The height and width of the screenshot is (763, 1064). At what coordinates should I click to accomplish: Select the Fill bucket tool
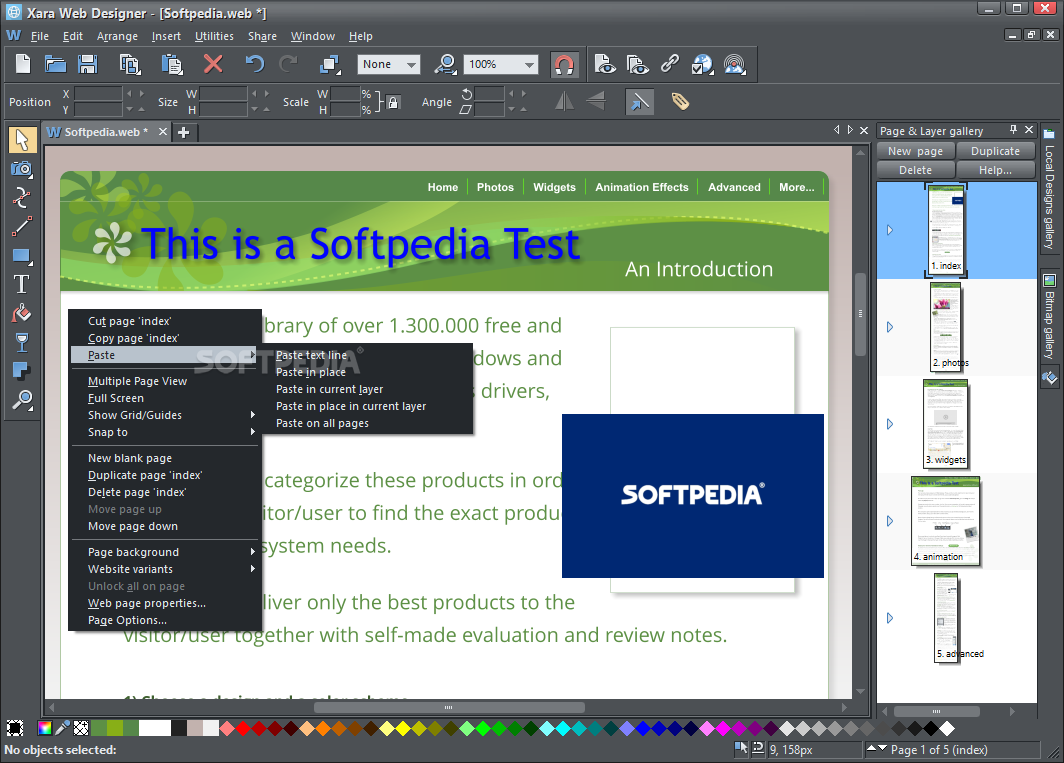[22, 313]
